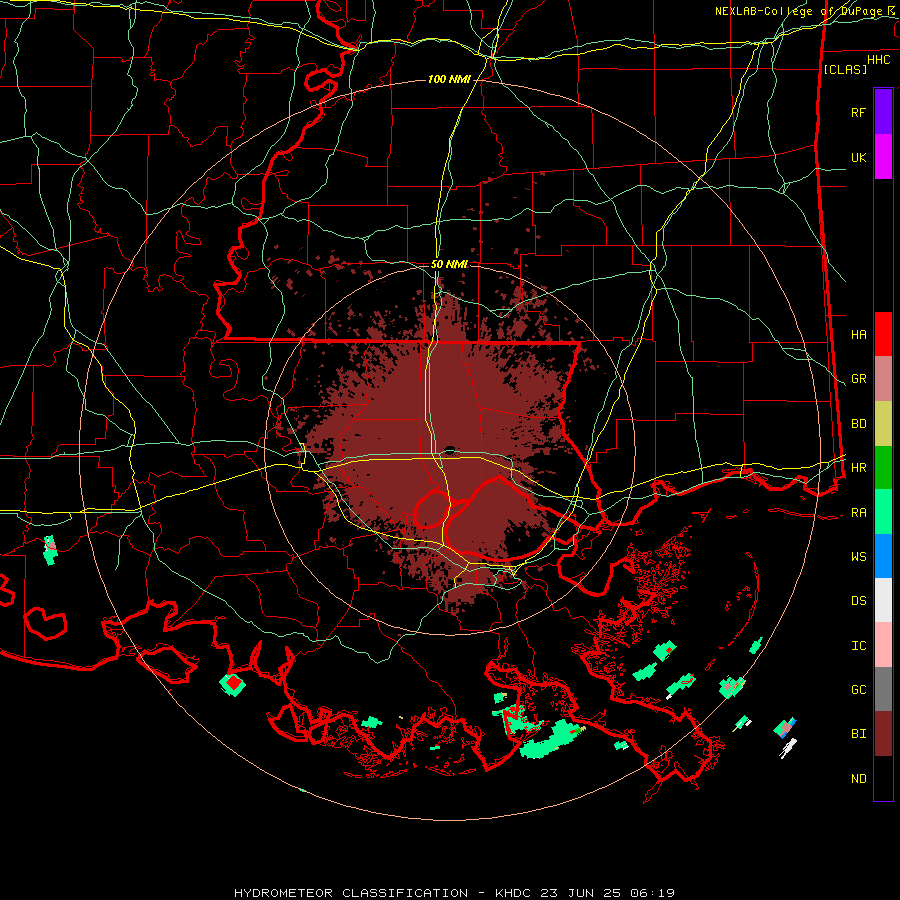900x900 pixels.
Task: Click the WS blue legend swatch
Action: (x=883, y=556)
